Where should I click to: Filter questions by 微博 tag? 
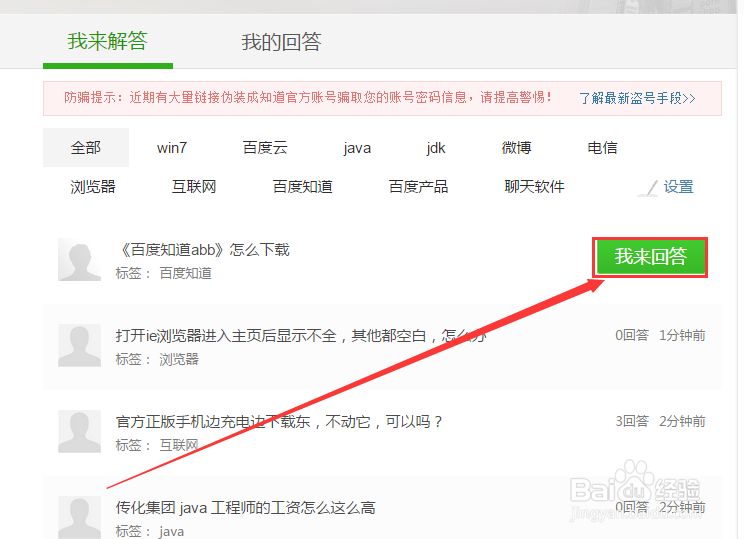coord(517,148)
